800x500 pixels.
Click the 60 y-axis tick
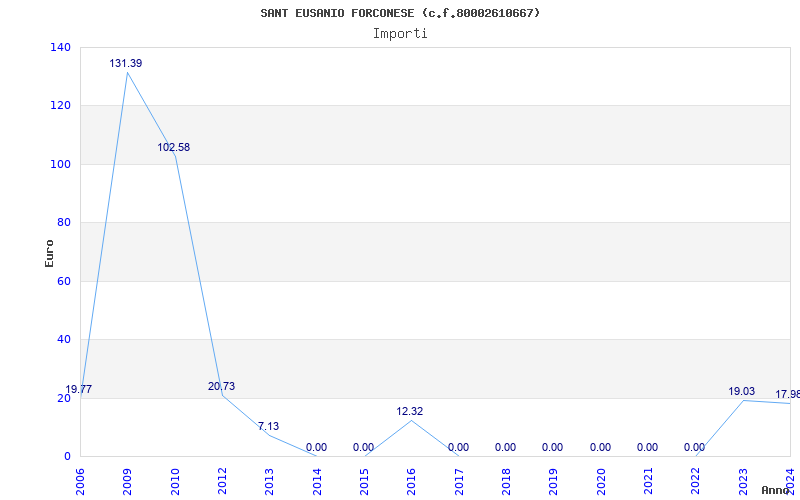tap(64, 281)
